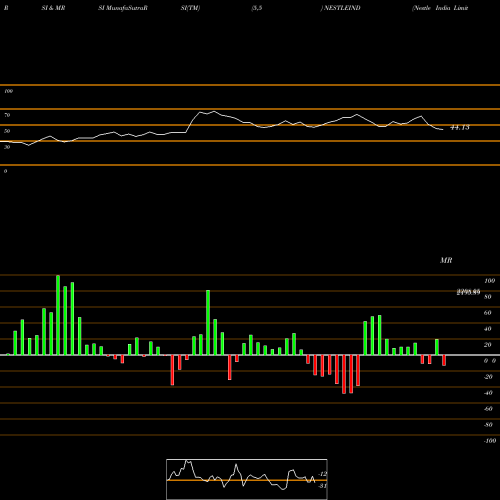500x500 pixels.
Task: Click the 20 label on the MR axis
Action: (x=488, y=345)
